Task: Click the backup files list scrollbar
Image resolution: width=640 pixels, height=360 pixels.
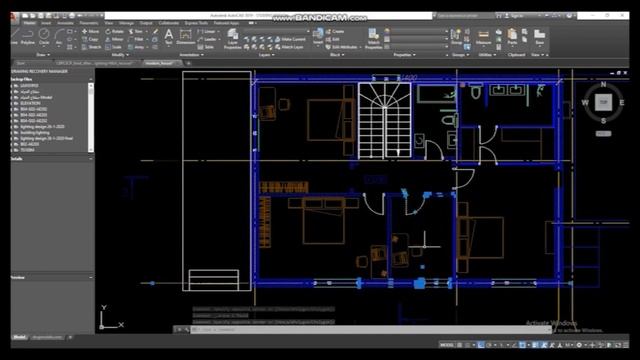Action: pos(91,118)
